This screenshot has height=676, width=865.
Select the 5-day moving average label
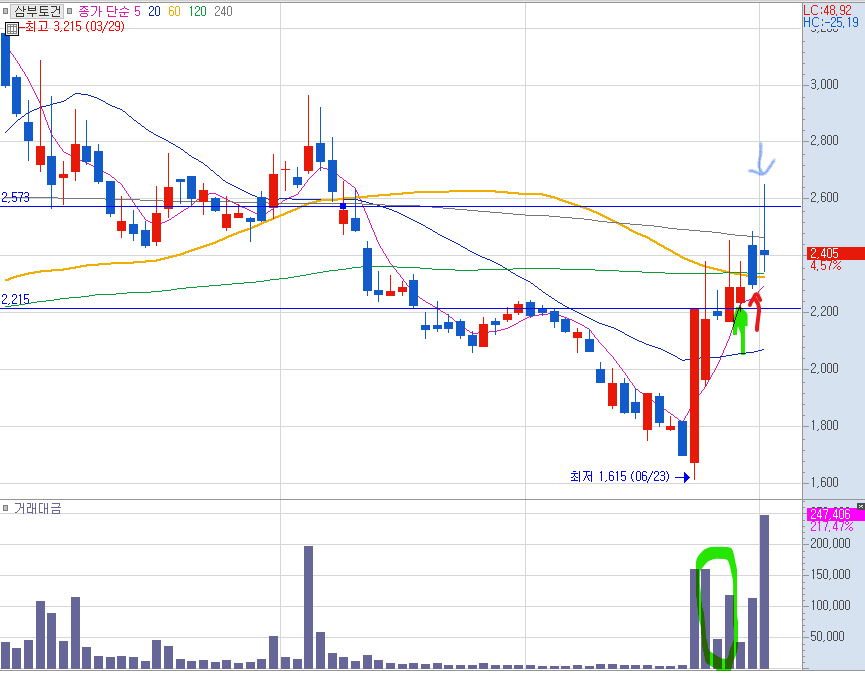pyautogui.click(x=137, y=11)
